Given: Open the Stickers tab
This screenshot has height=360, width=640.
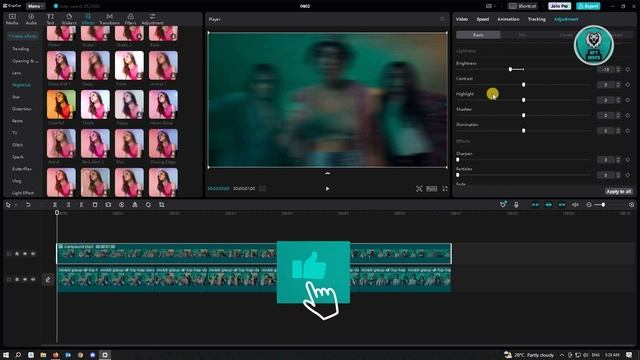Looking at the screenshot, I should coord(69,19).
